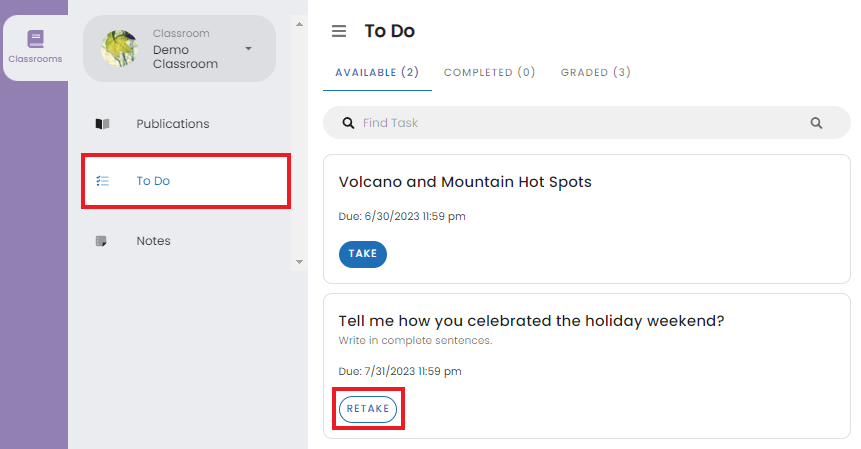Open the hamburger menu icon
The image size is (861, 449).
click(339, 31)
